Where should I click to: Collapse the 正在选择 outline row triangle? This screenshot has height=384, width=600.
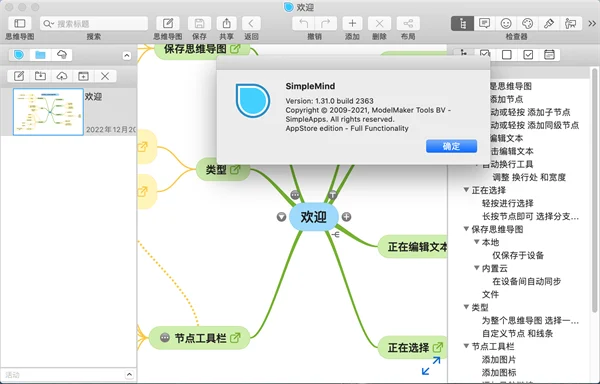point(466,190)
